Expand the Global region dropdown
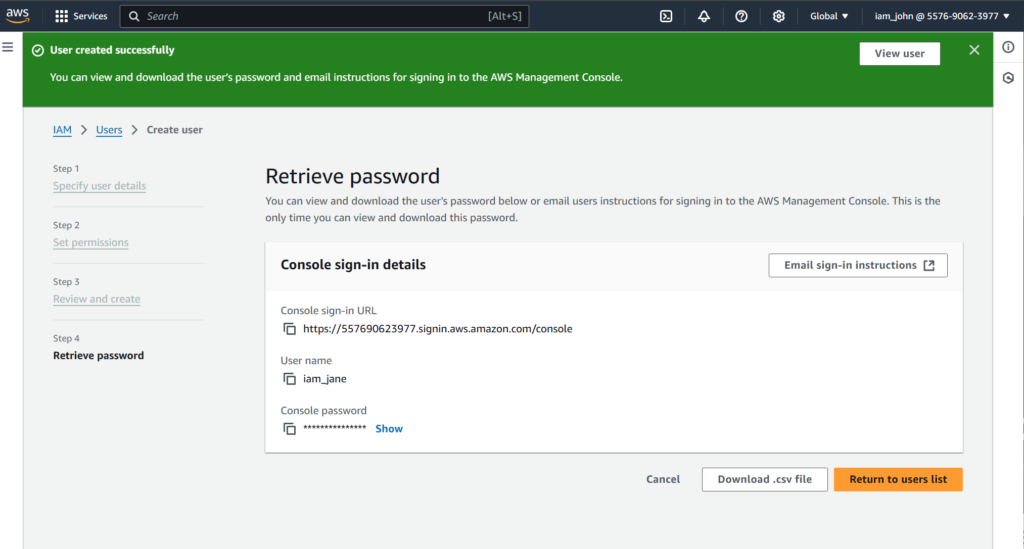The height and width of the screenshot is (549, 1024). pyautogui.click(x=829, y=16)
